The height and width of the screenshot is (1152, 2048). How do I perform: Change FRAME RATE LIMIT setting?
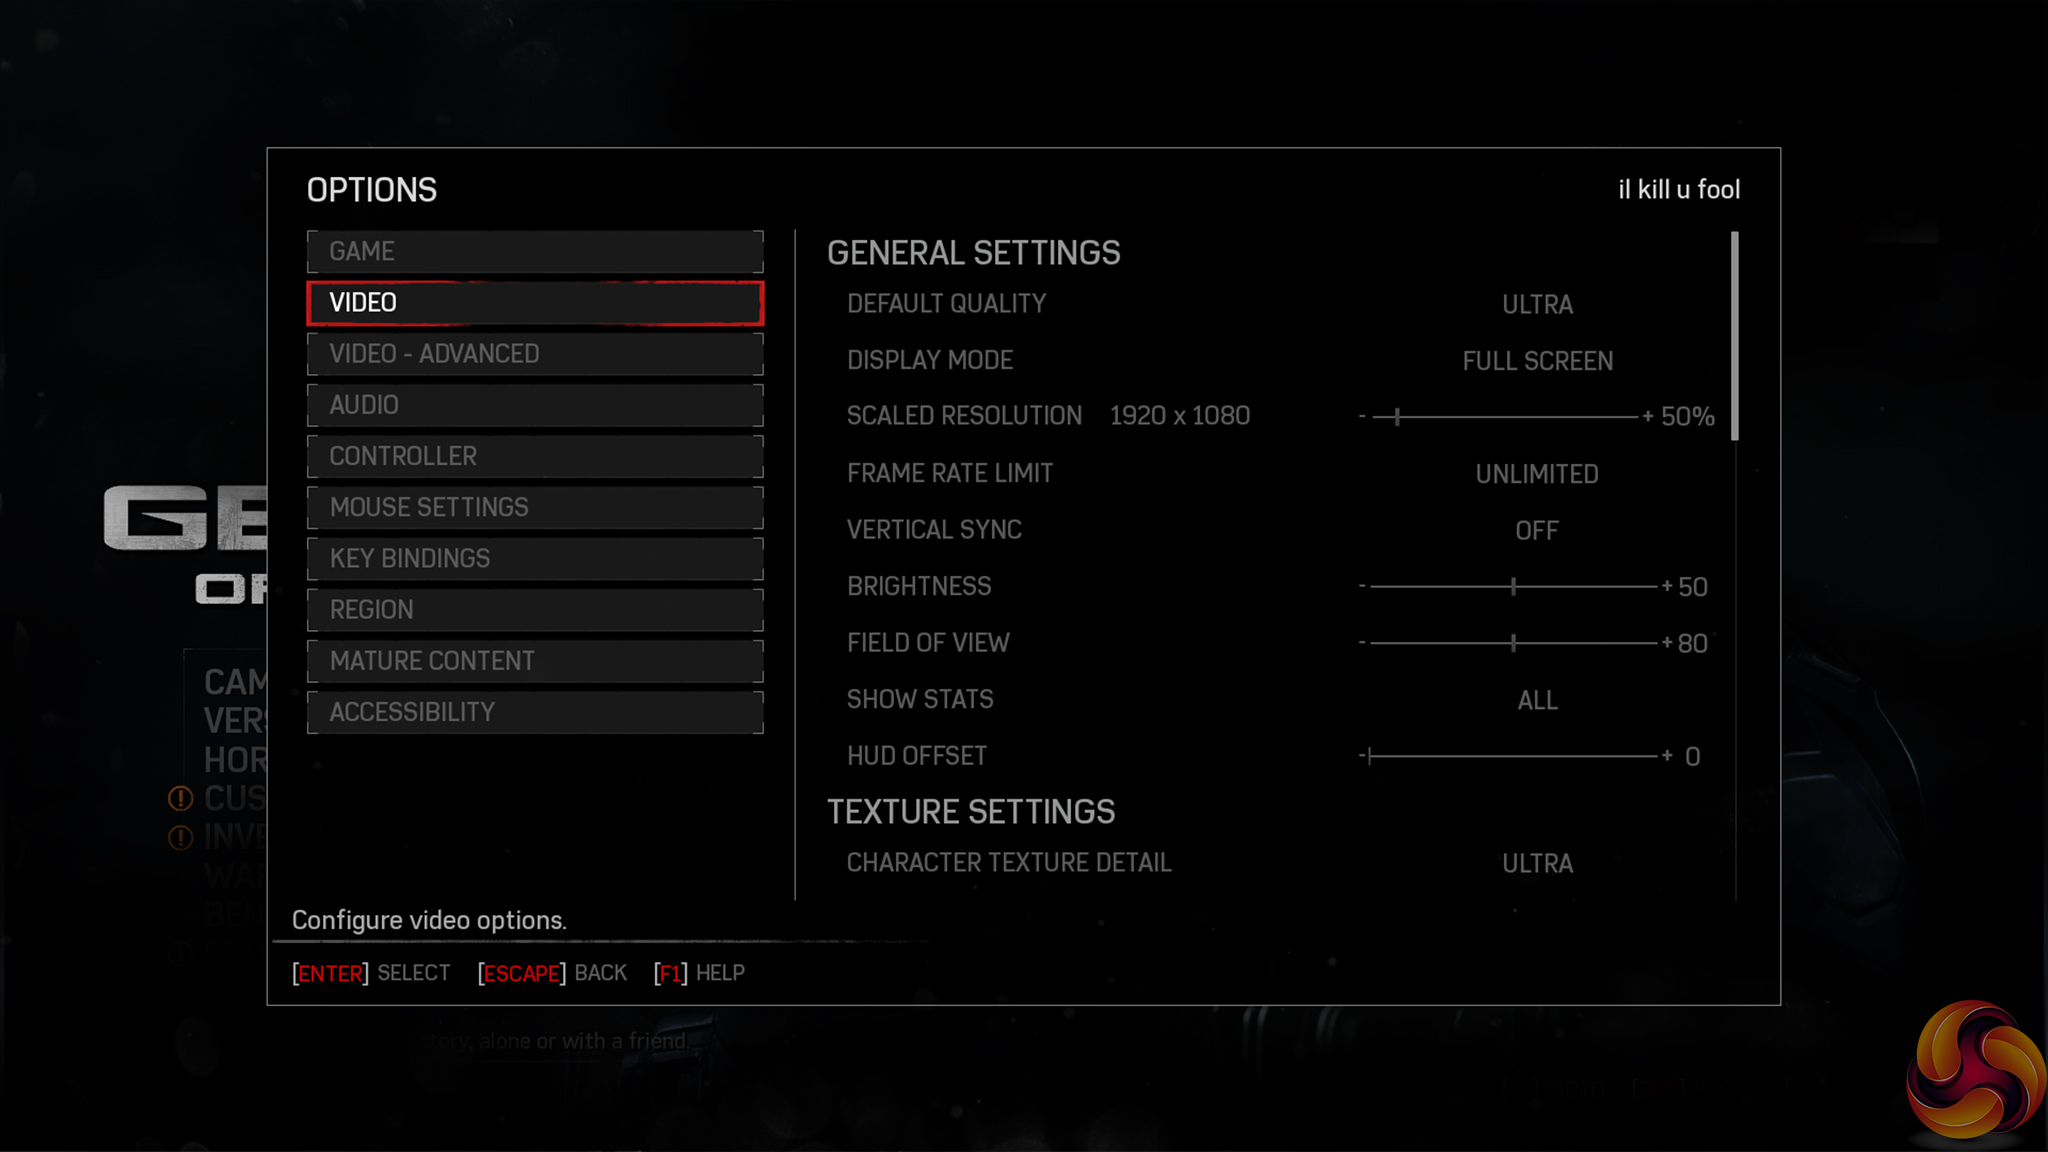tap(1537, 473)
